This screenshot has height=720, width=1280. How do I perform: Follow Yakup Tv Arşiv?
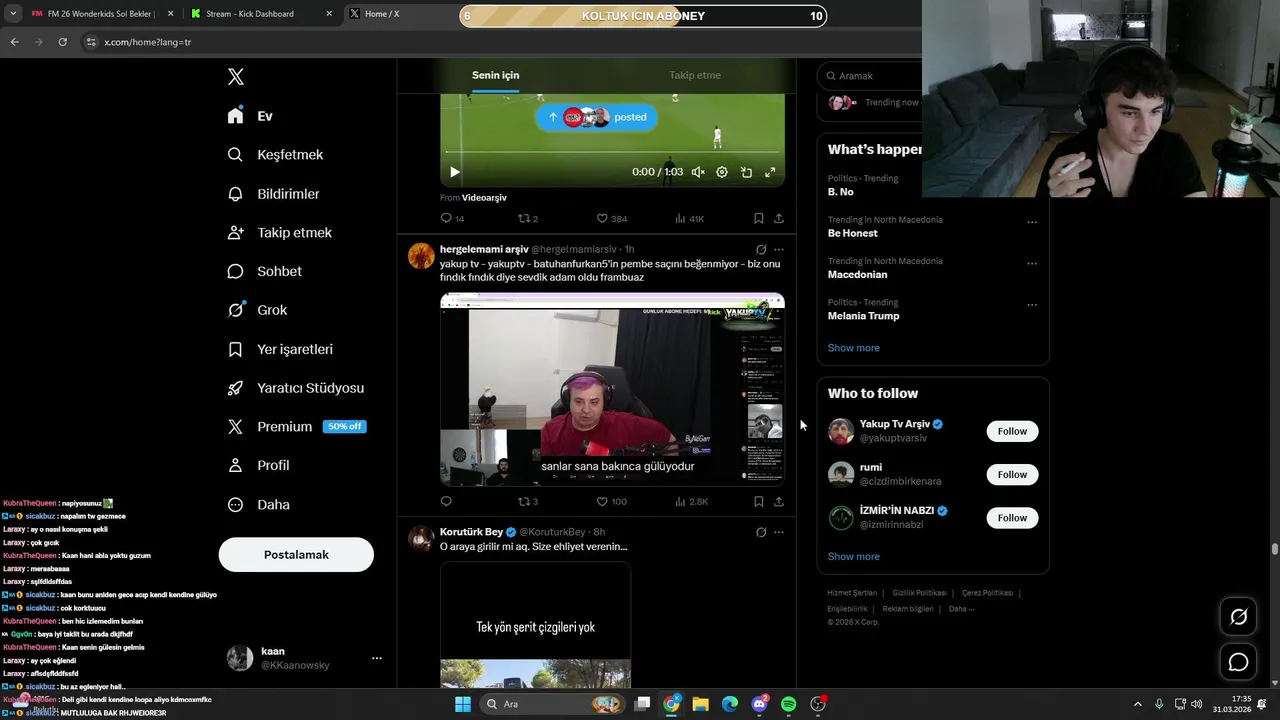[1012, 431]
